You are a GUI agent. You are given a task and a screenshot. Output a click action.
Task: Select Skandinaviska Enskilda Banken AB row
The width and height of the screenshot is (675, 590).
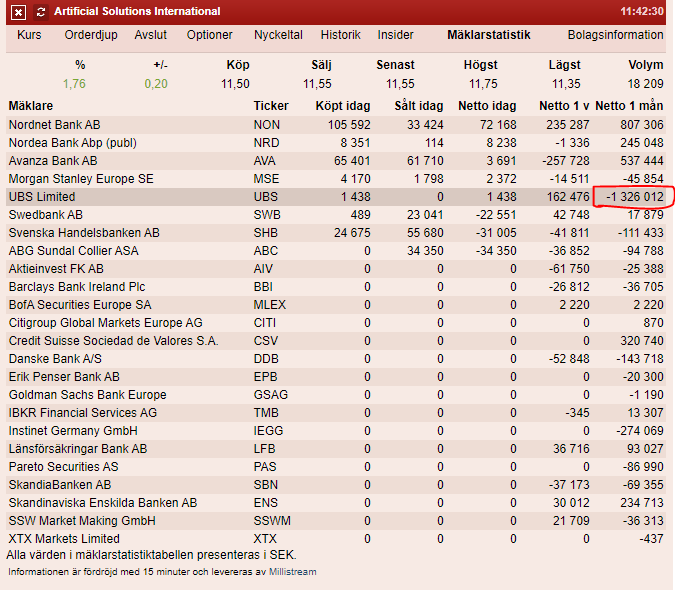336,503
